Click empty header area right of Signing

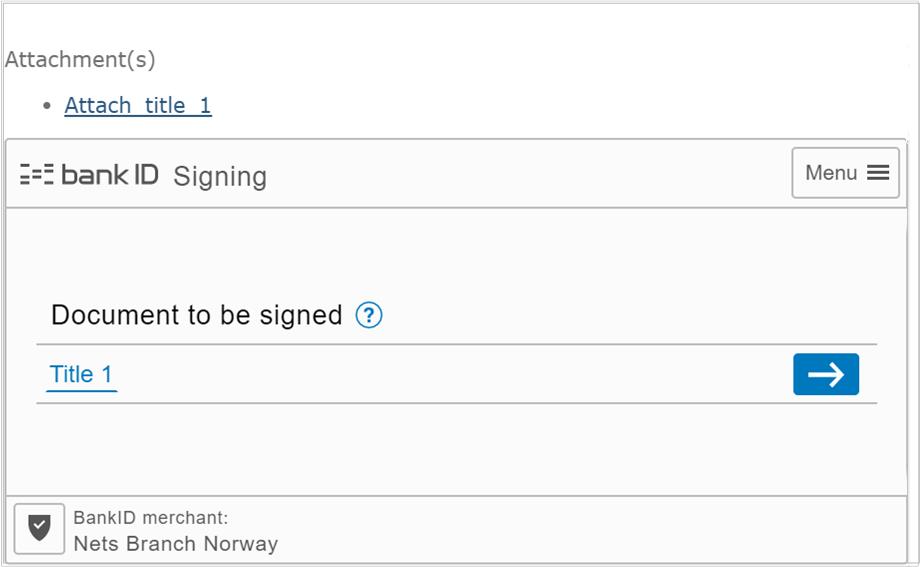point(529,174)
